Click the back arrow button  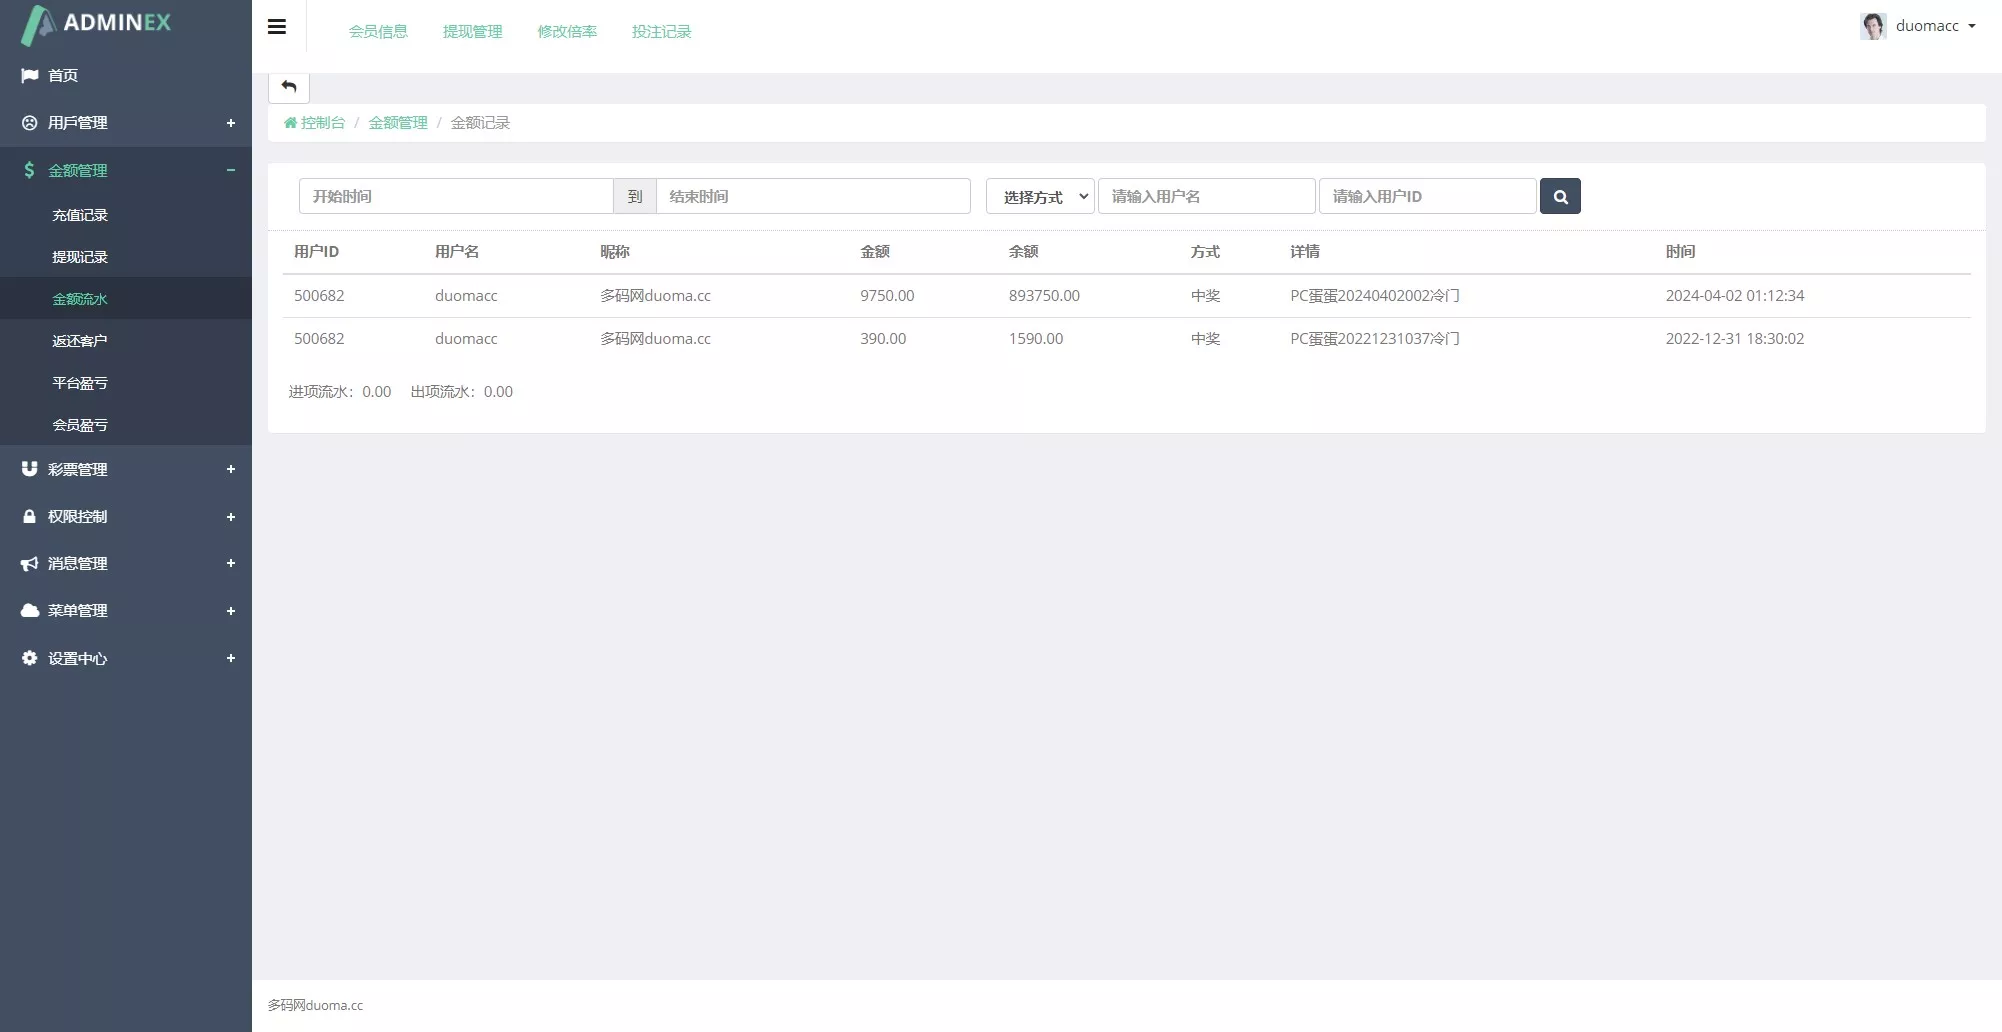(289, 87)
